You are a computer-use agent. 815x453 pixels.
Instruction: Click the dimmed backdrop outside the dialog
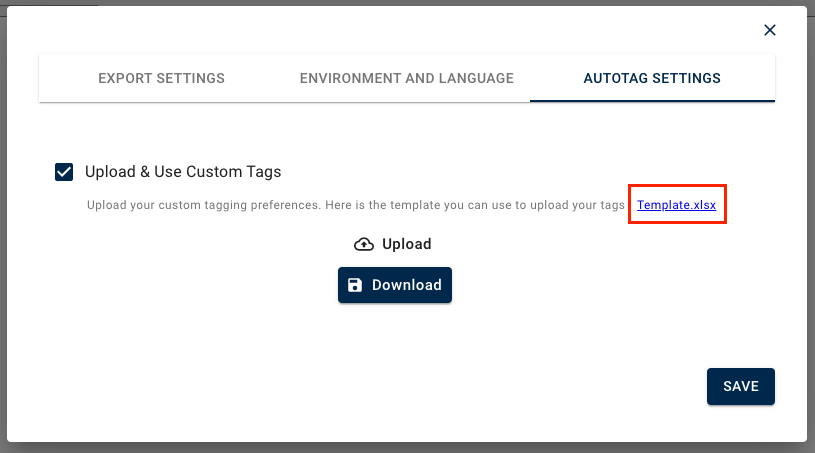coord(400,447)
